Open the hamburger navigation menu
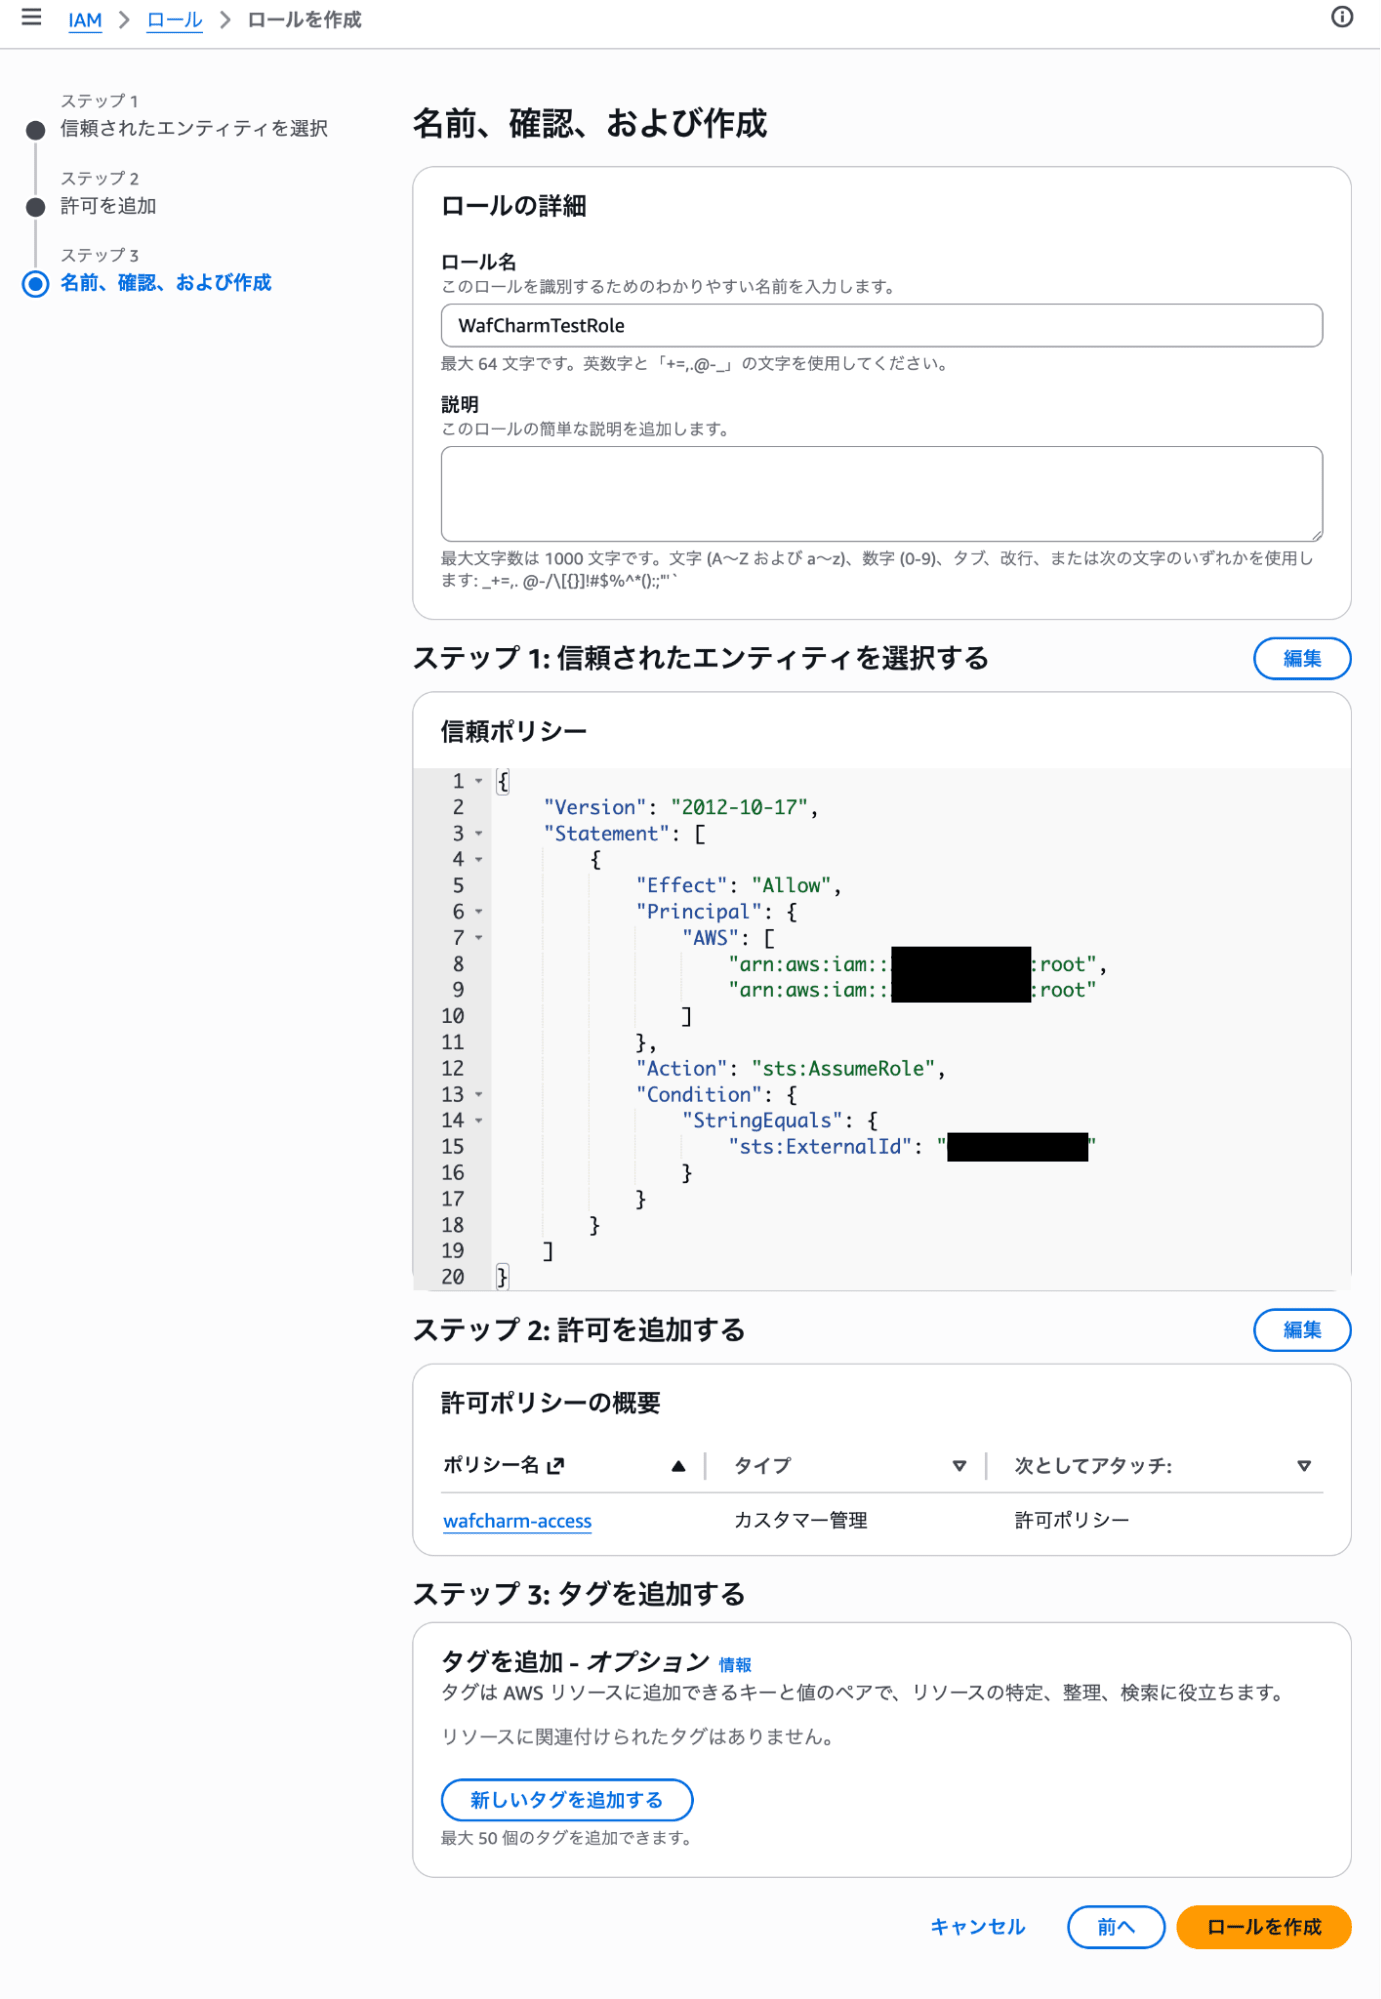This screenshot has width=1381, height=1999. [x=31, y=18]
